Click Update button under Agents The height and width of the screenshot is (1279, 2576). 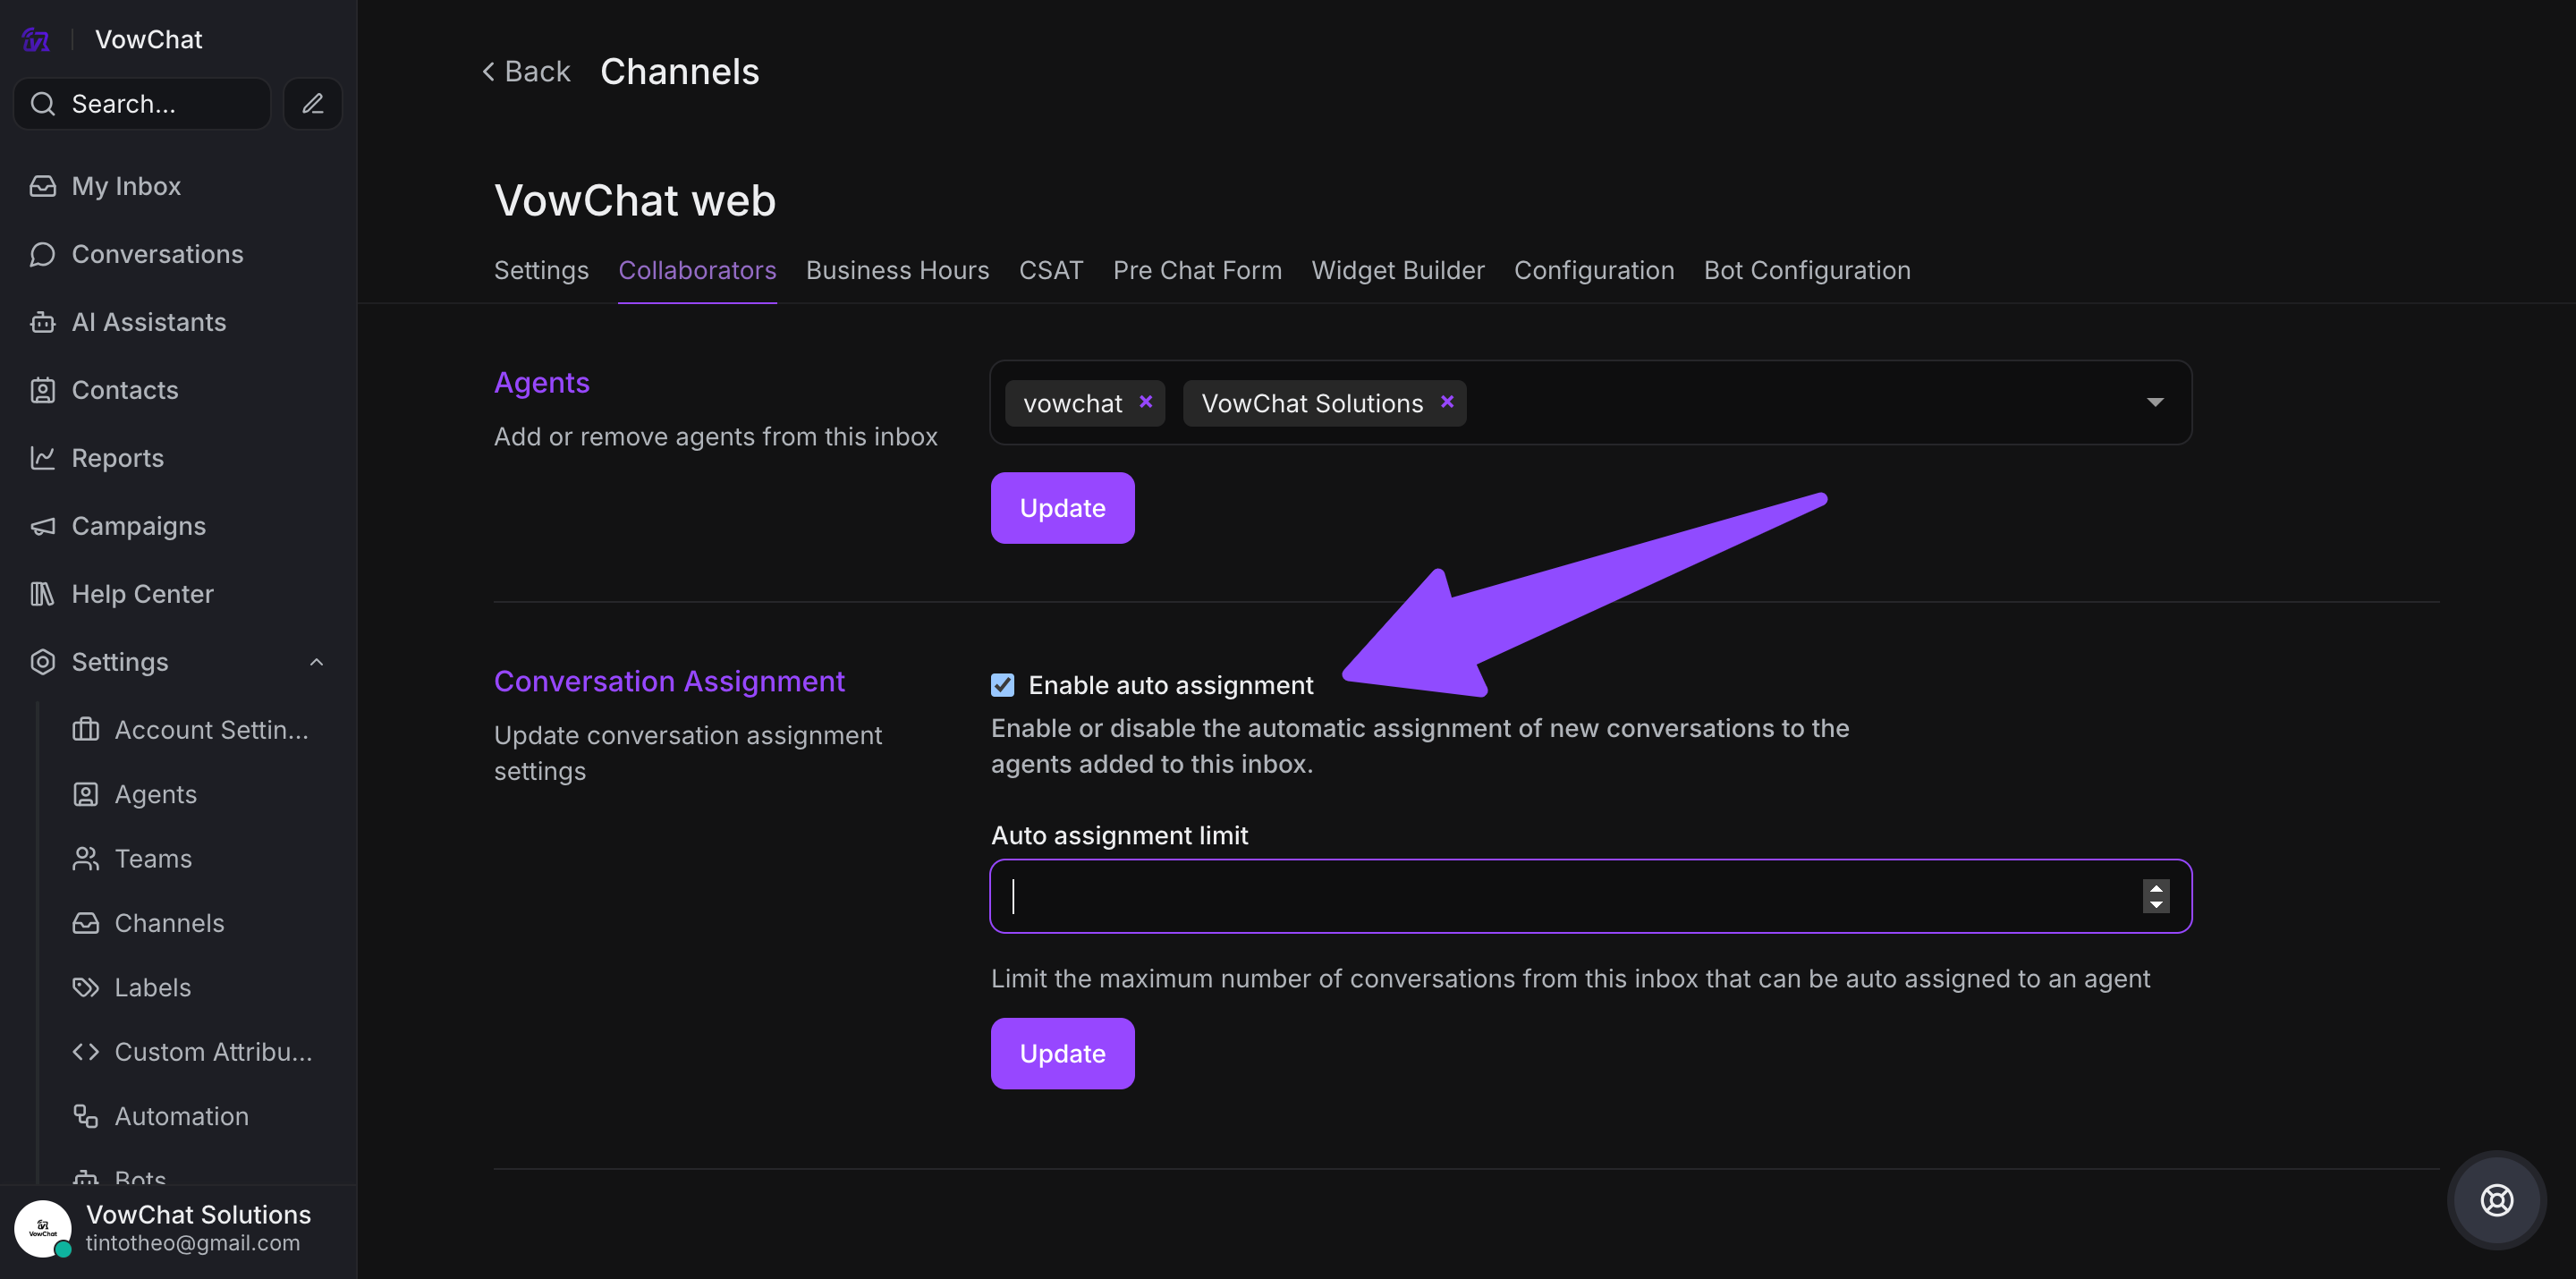click(x=1062, y=508)
